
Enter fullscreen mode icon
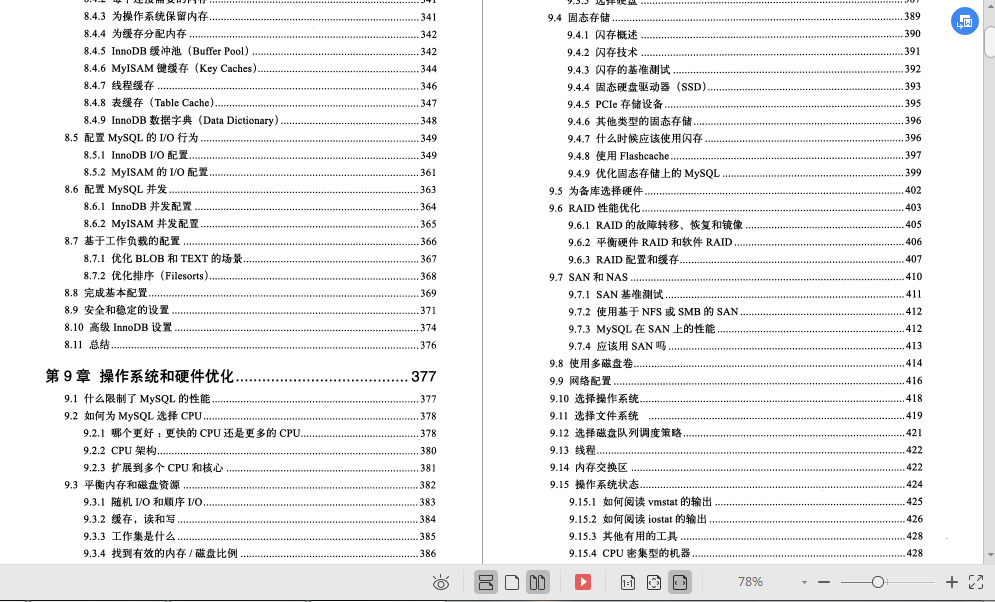pos(976,582)
